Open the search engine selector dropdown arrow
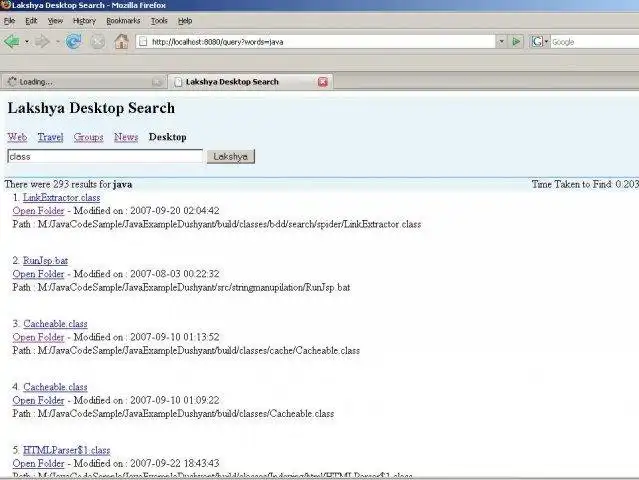 click(546, 42)
